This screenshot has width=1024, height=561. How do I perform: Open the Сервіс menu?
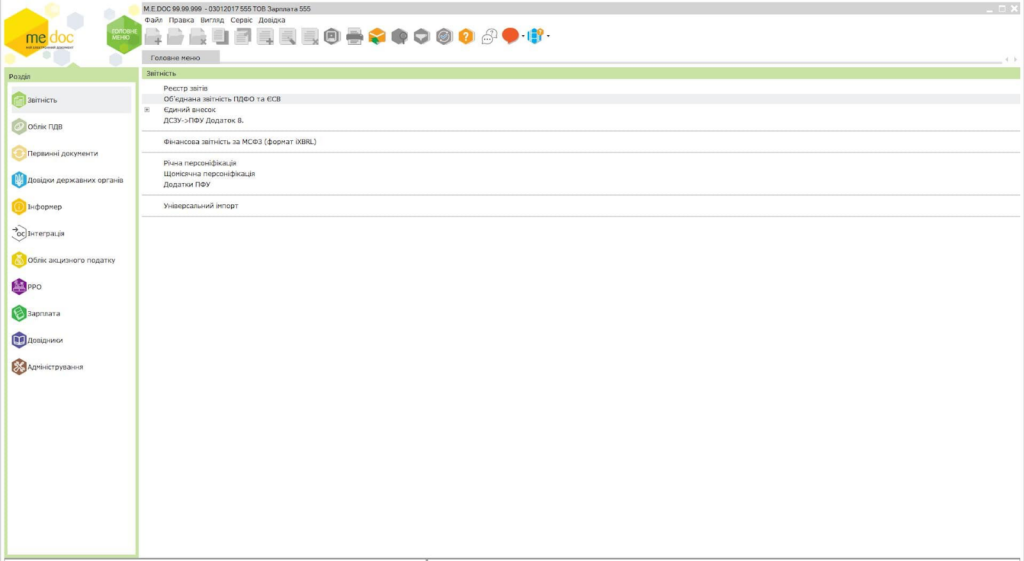(x=241, y=20)
